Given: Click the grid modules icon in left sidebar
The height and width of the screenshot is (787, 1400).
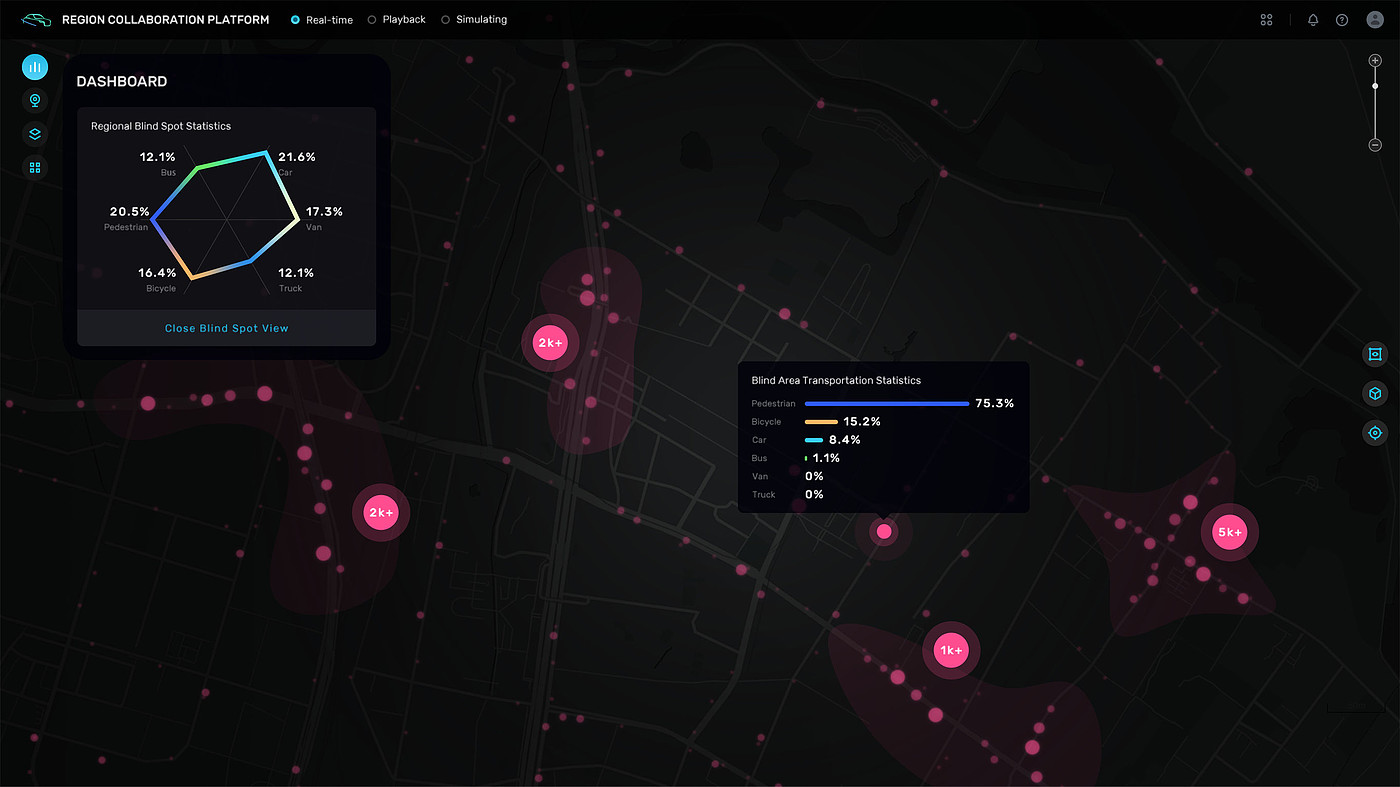Looking at the screenshot, I should [35, 167].
